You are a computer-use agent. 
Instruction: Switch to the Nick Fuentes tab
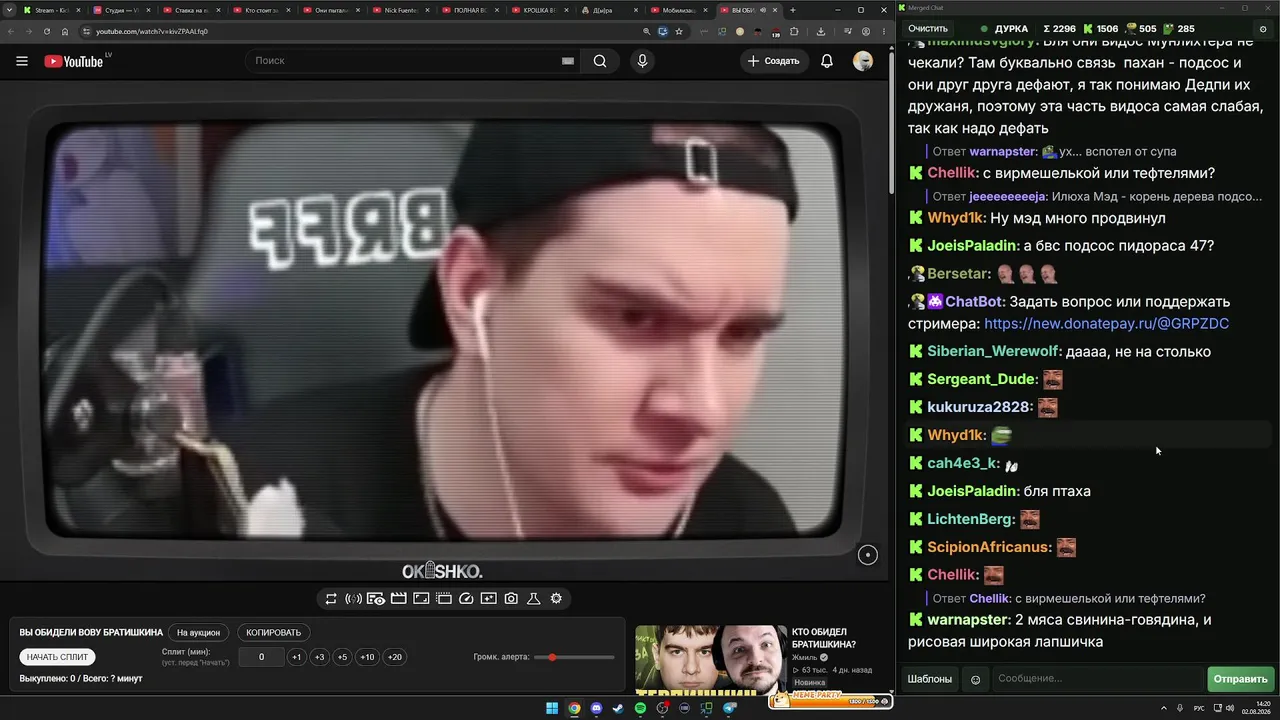[x=401, y=10]
